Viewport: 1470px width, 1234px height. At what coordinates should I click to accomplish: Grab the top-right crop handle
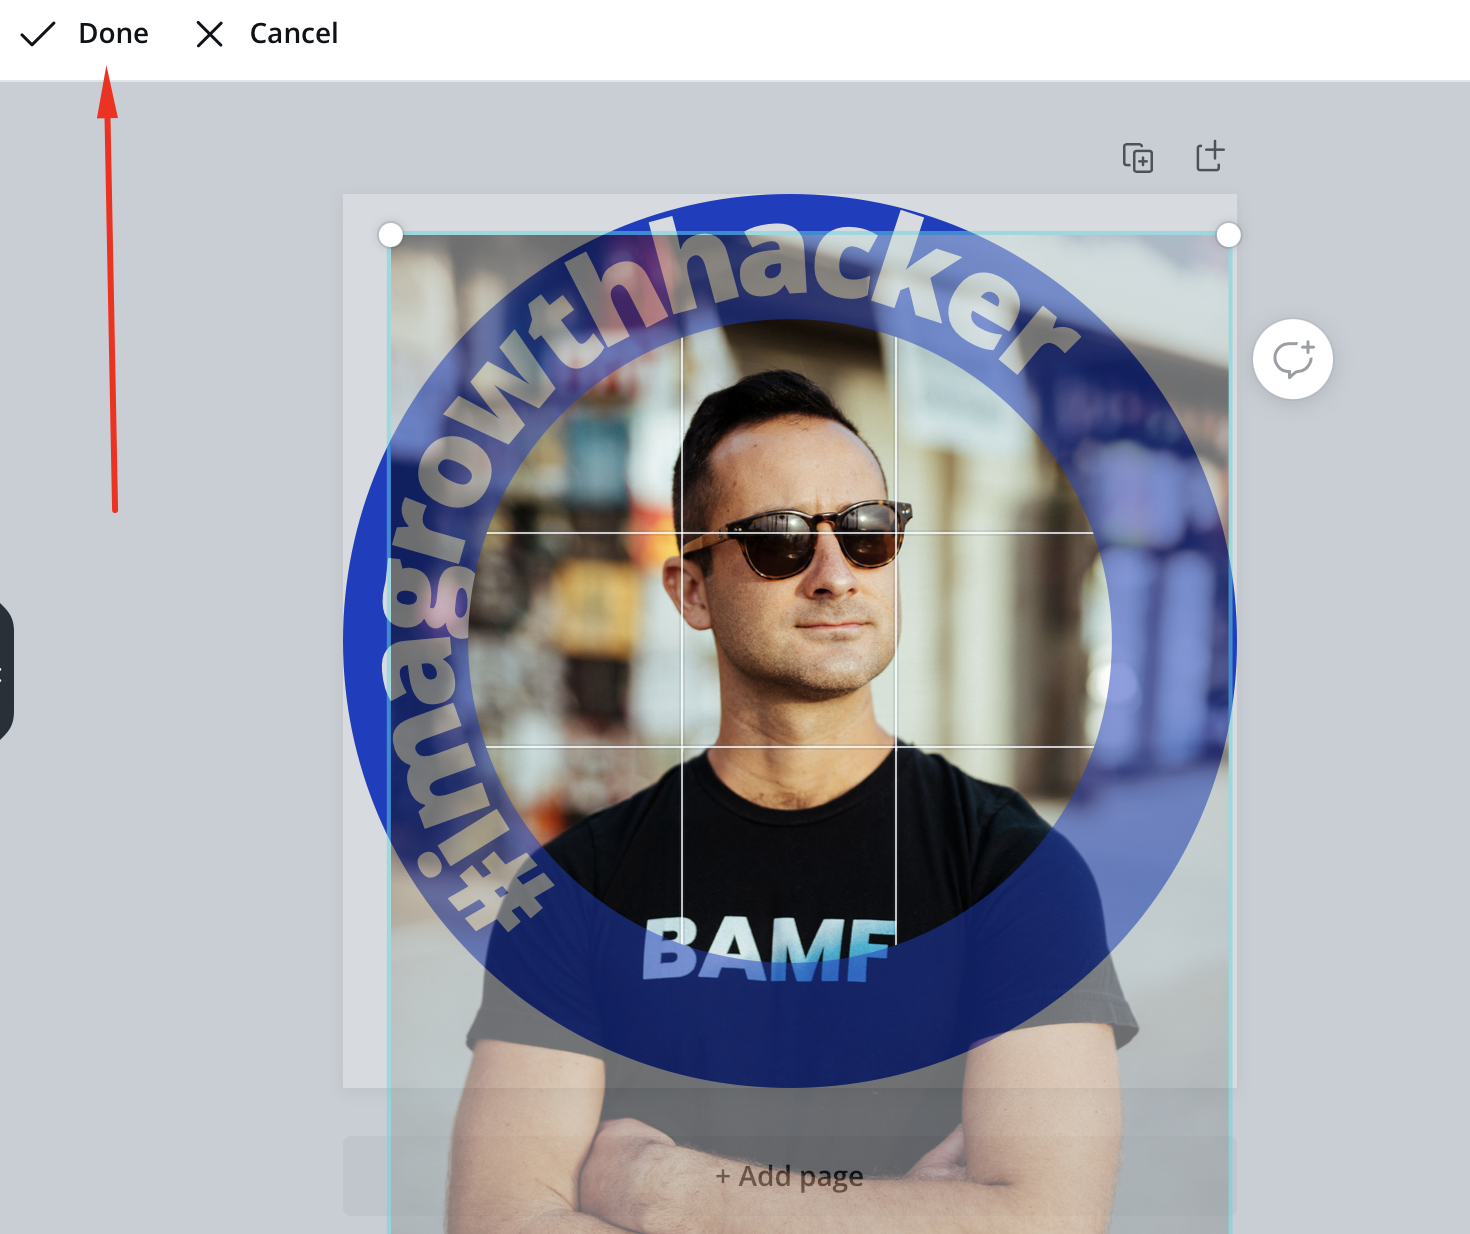(1229, 235)
